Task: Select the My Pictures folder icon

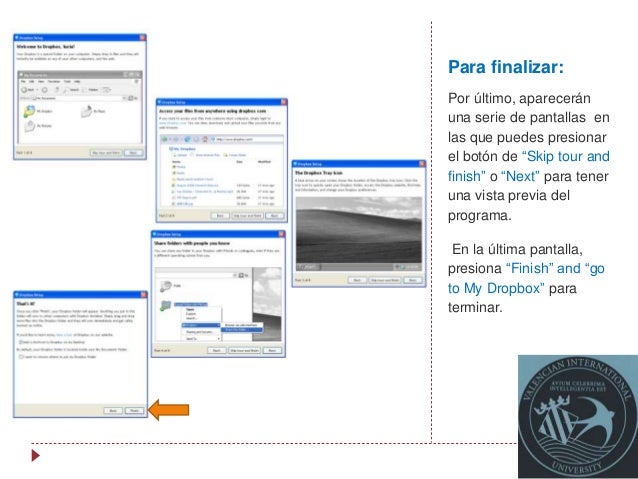Action: click(30, 126)
